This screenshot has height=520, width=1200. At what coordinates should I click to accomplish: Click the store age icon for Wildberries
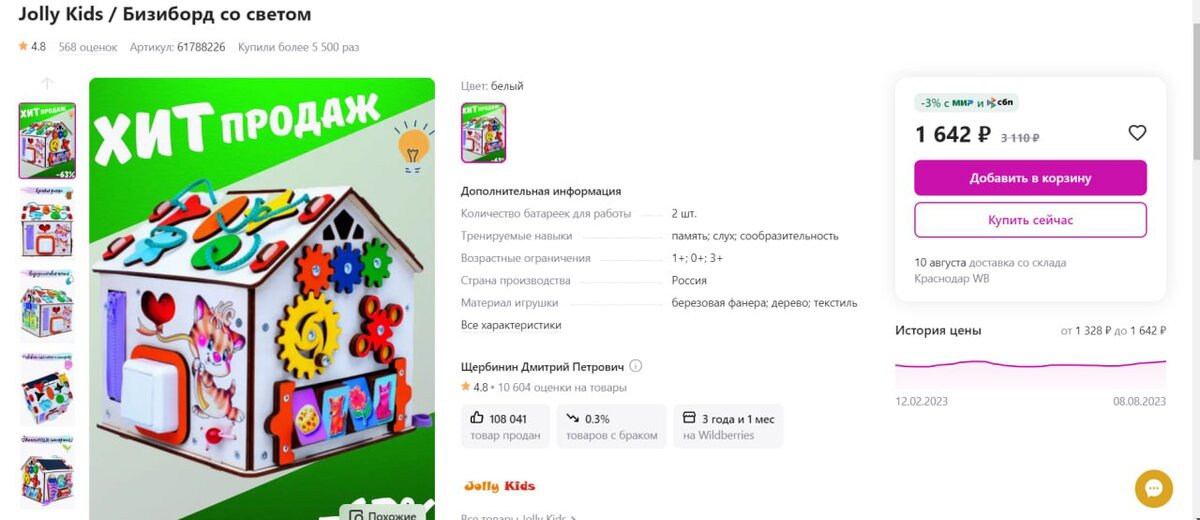click(x=689, y=419)
